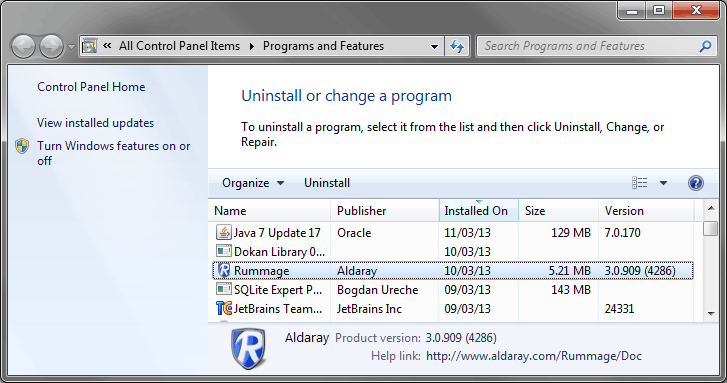Click the Dokan Library program icon
727x383 pixels.
[x=224, y=251]
